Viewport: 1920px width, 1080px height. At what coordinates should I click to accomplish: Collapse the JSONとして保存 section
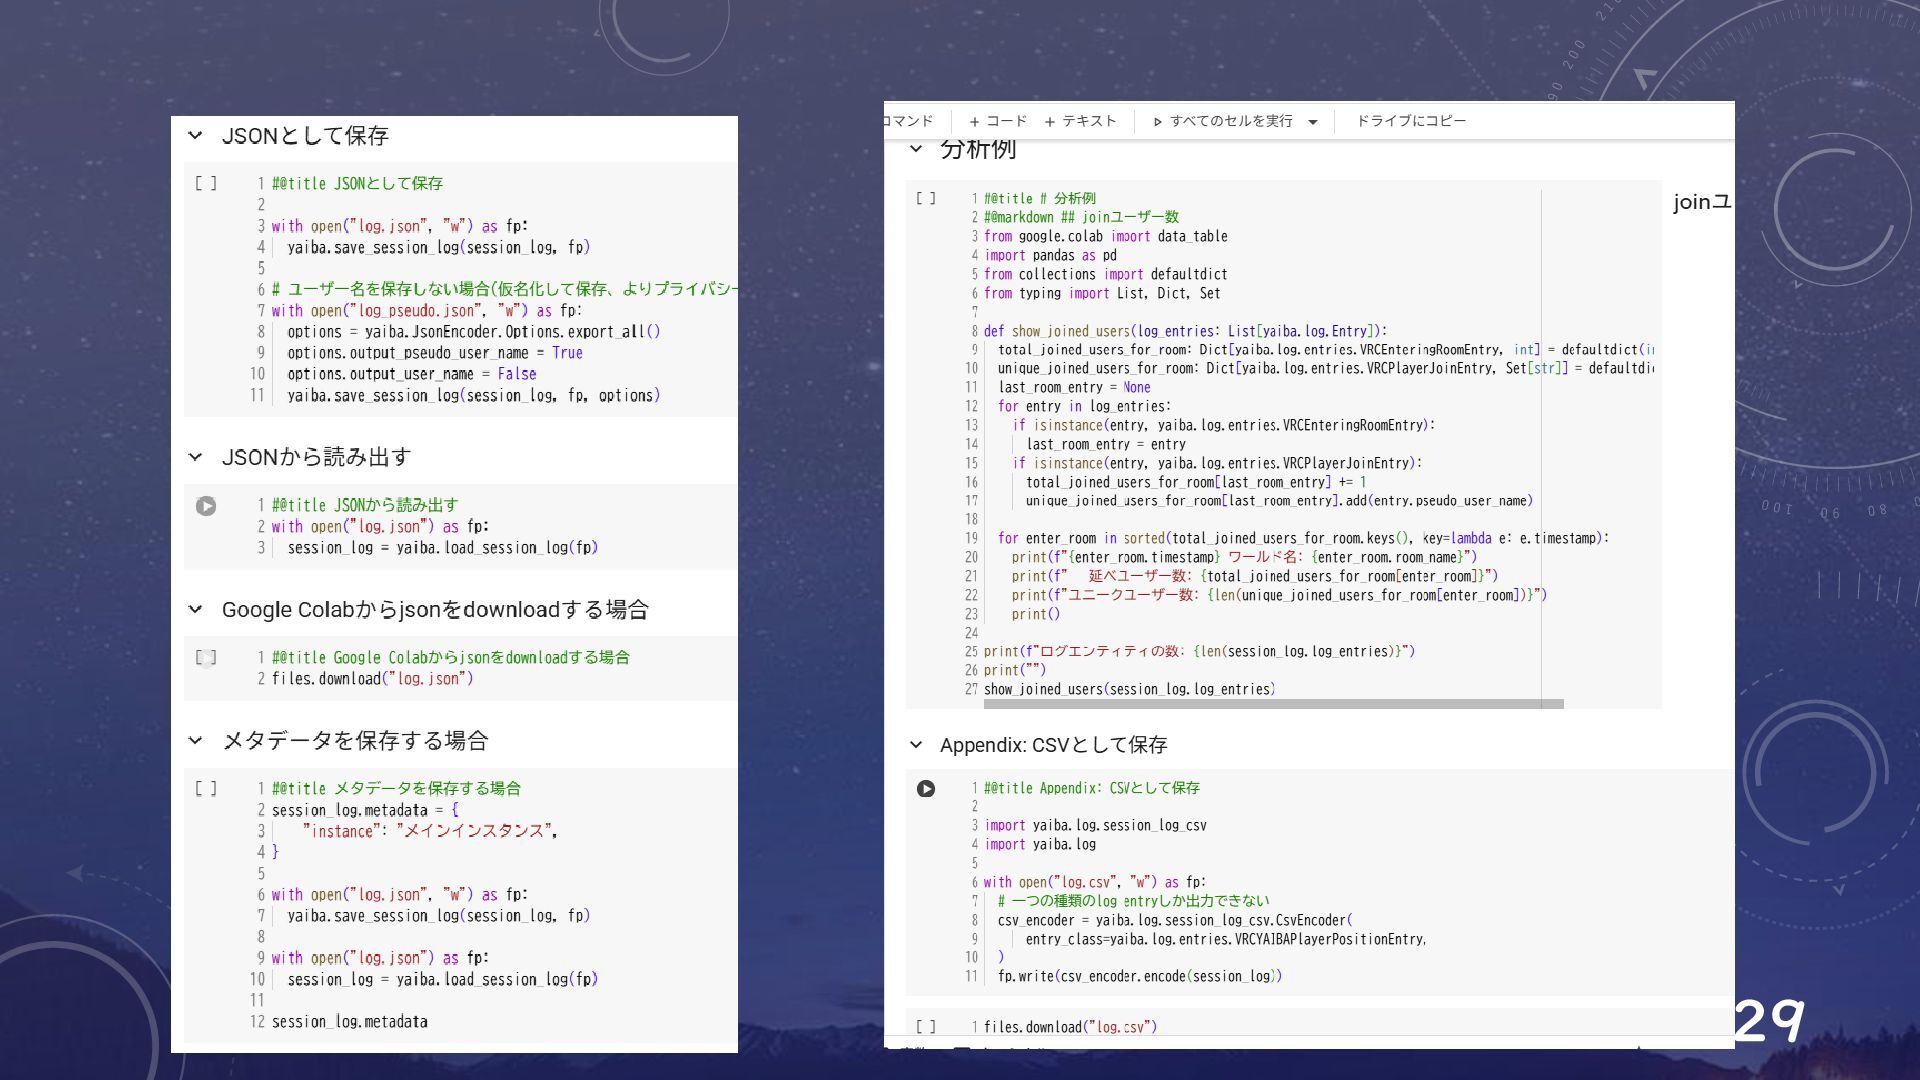195,135
